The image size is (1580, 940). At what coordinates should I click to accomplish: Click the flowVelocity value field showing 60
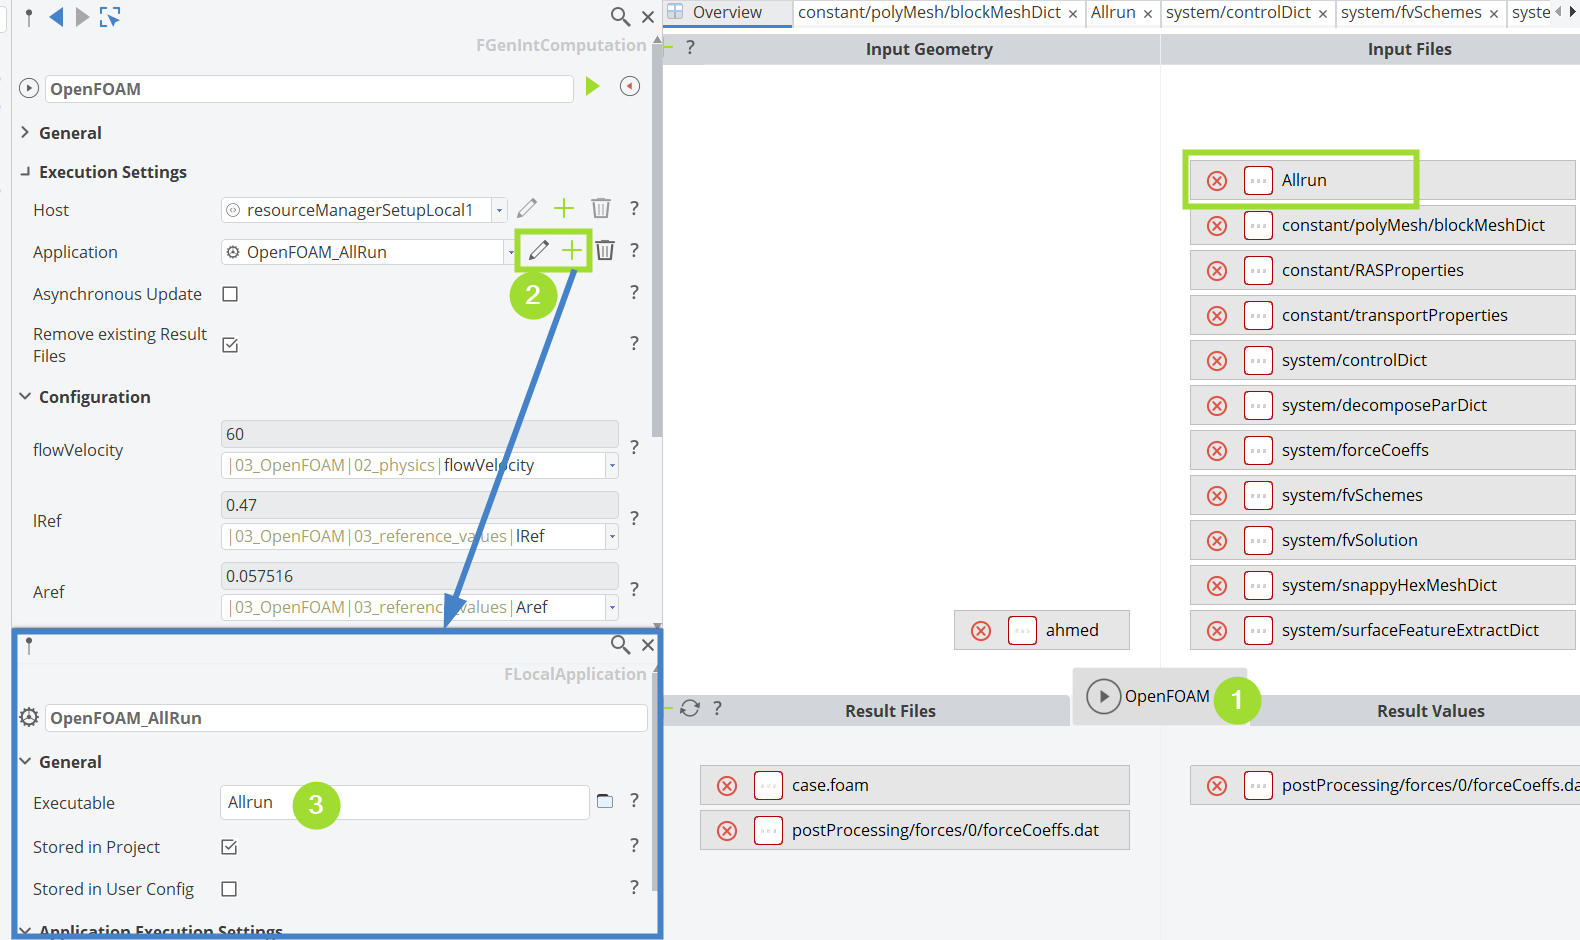[419, 434]
